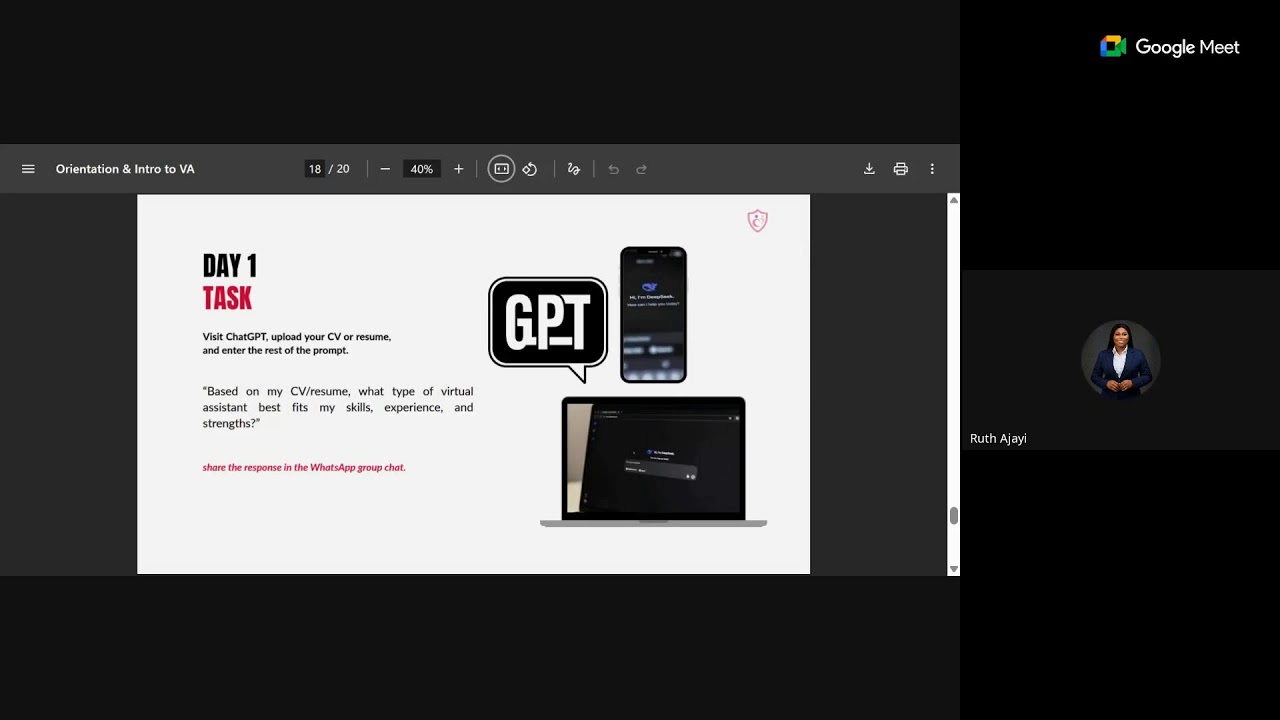Viewport: 1280px width, 720px height.
Task: Click the page number field showing 18
Action: (x=315, y=169)
